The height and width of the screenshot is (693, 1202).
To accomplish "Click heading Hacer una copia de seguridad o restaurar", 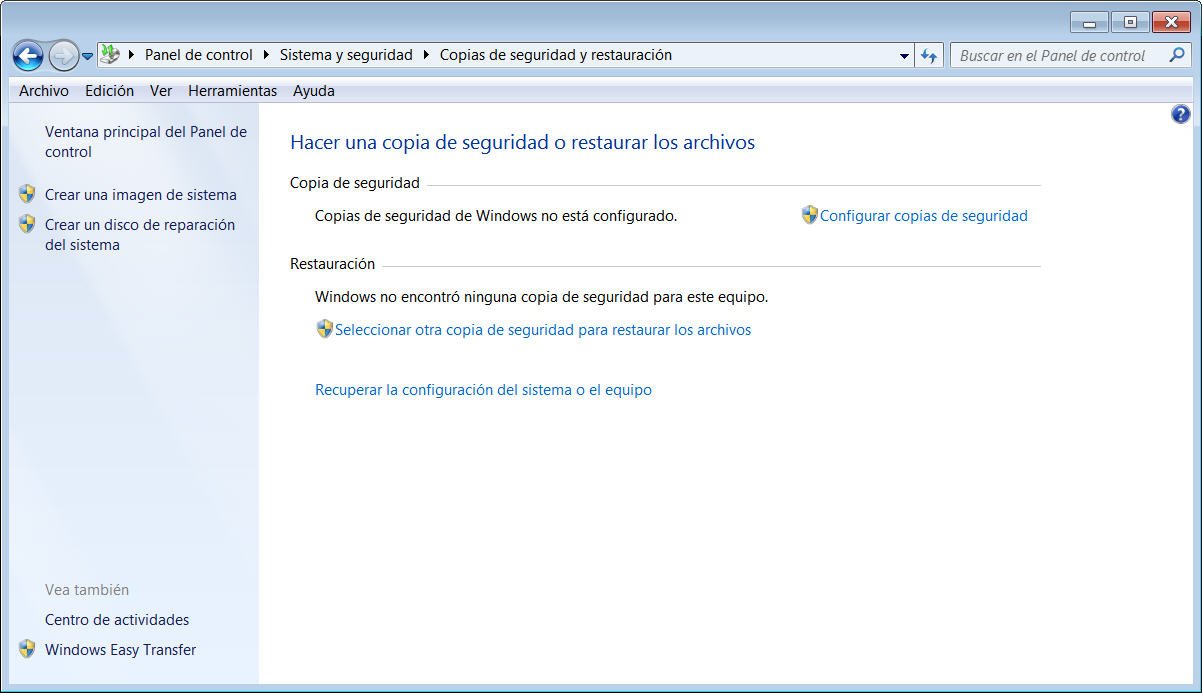I will (522, 142).
